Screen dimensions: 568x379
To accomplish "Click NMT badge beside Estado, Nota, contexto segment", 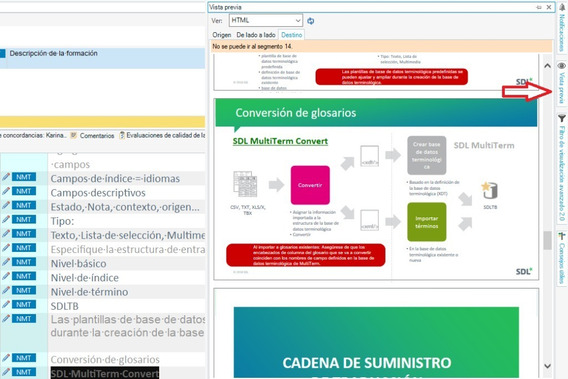I will point(24,205).
